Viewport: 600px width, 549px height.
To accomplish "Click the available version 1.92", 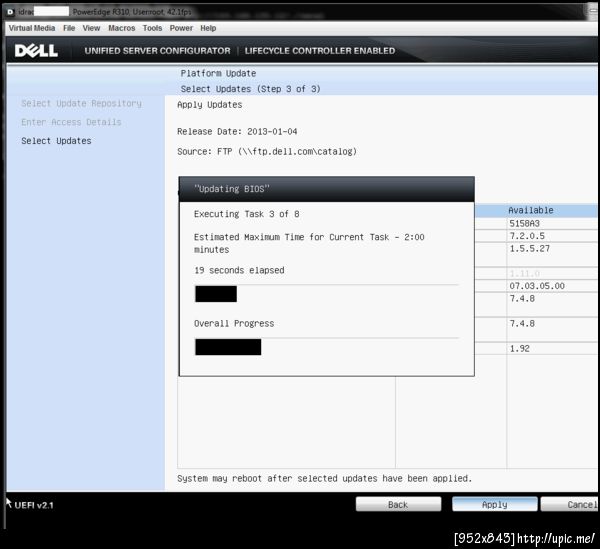I will (x=519, y=349).
